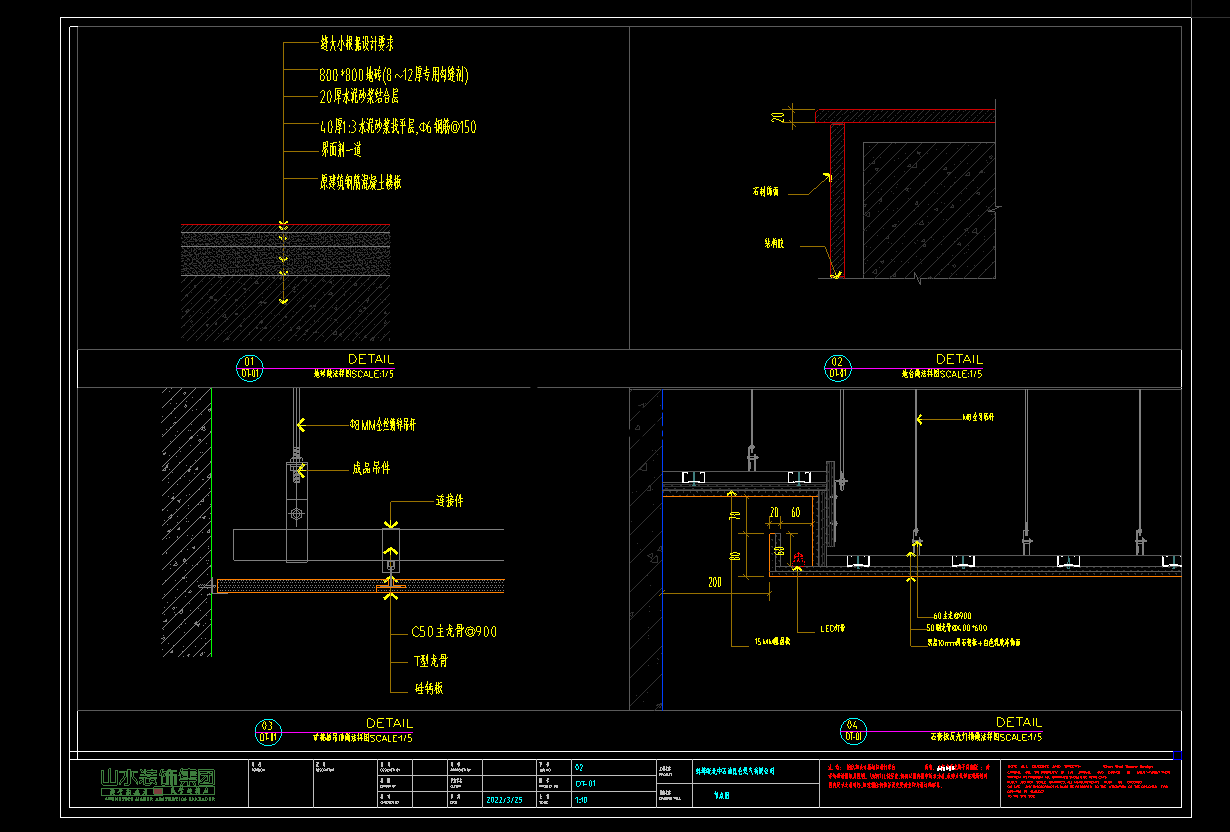Click the DT-01 drawing number field
This screenshot has width=1230, height=832.
click(x=587, y=784)
